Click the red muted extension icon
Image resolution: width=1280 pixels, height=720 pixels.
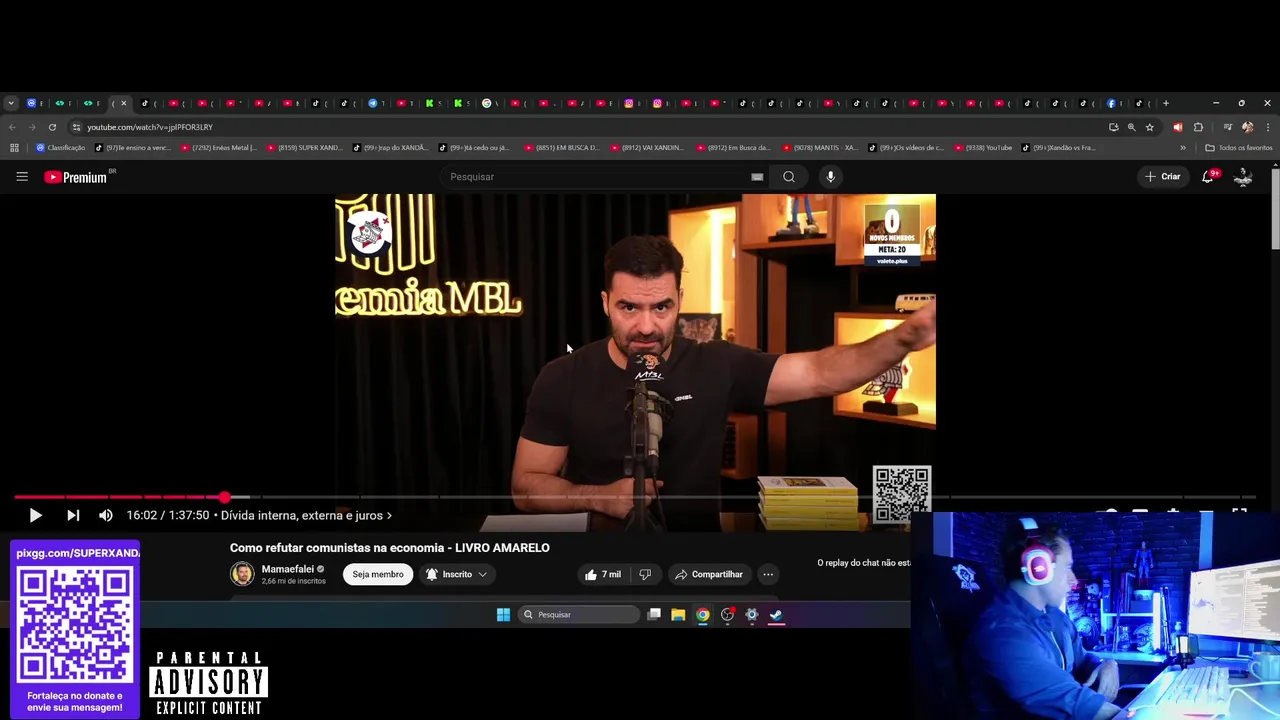click(x=1177, y=127)
